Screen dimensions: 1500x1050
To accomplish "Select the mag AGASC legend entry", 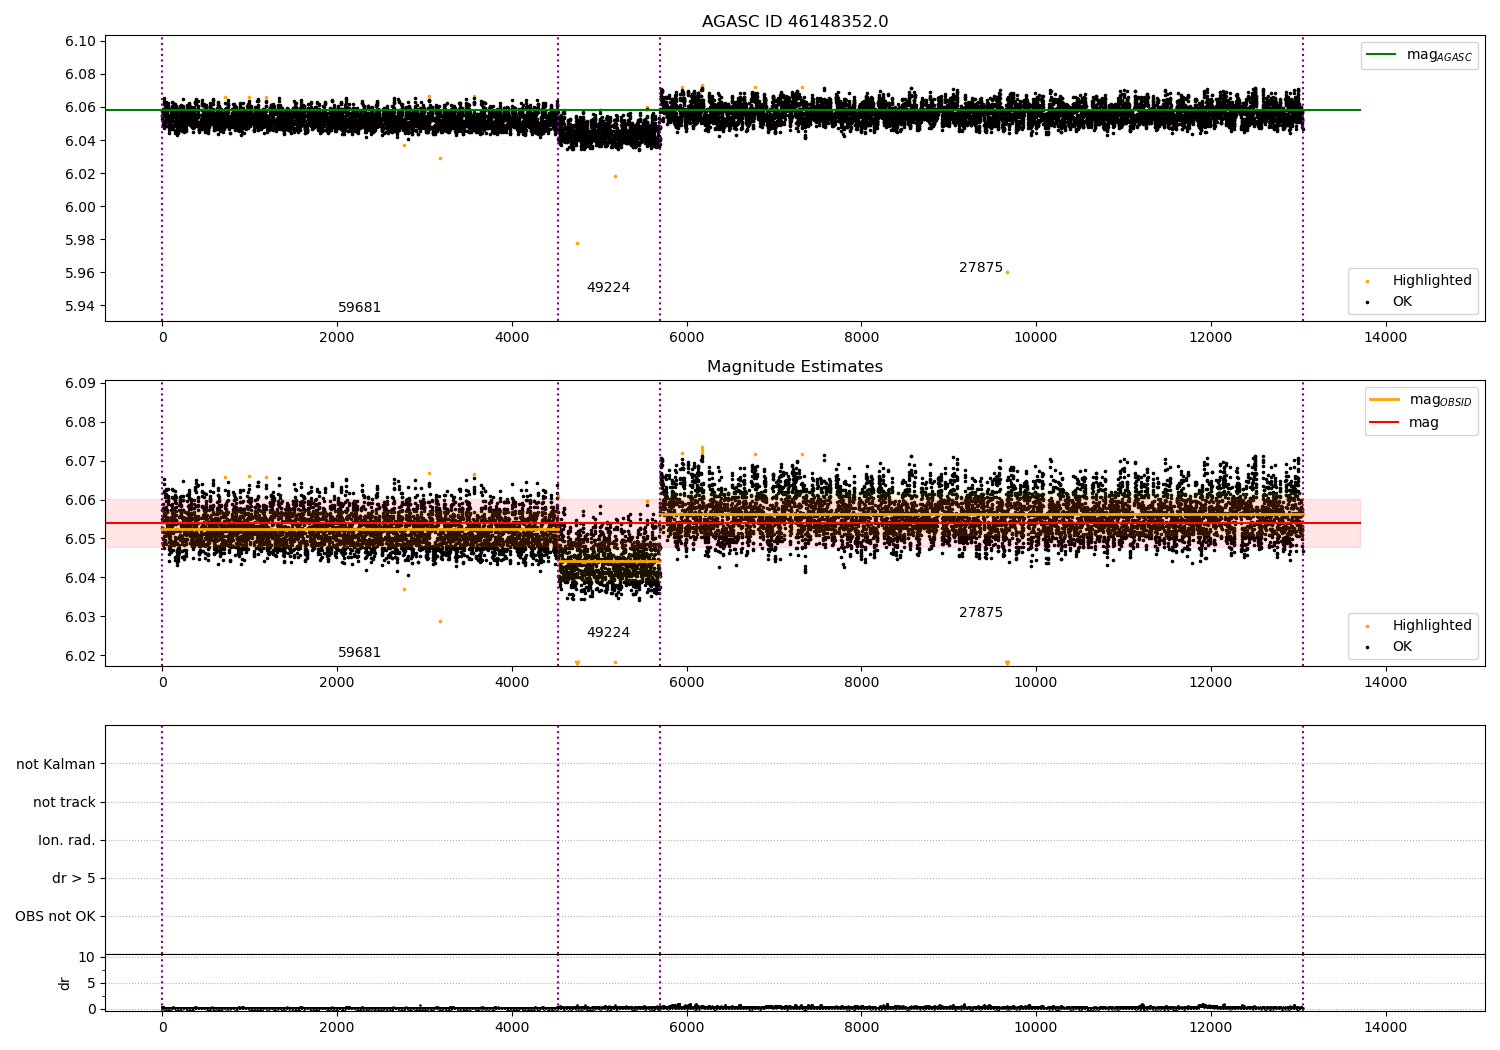I will click(1419, 55).
